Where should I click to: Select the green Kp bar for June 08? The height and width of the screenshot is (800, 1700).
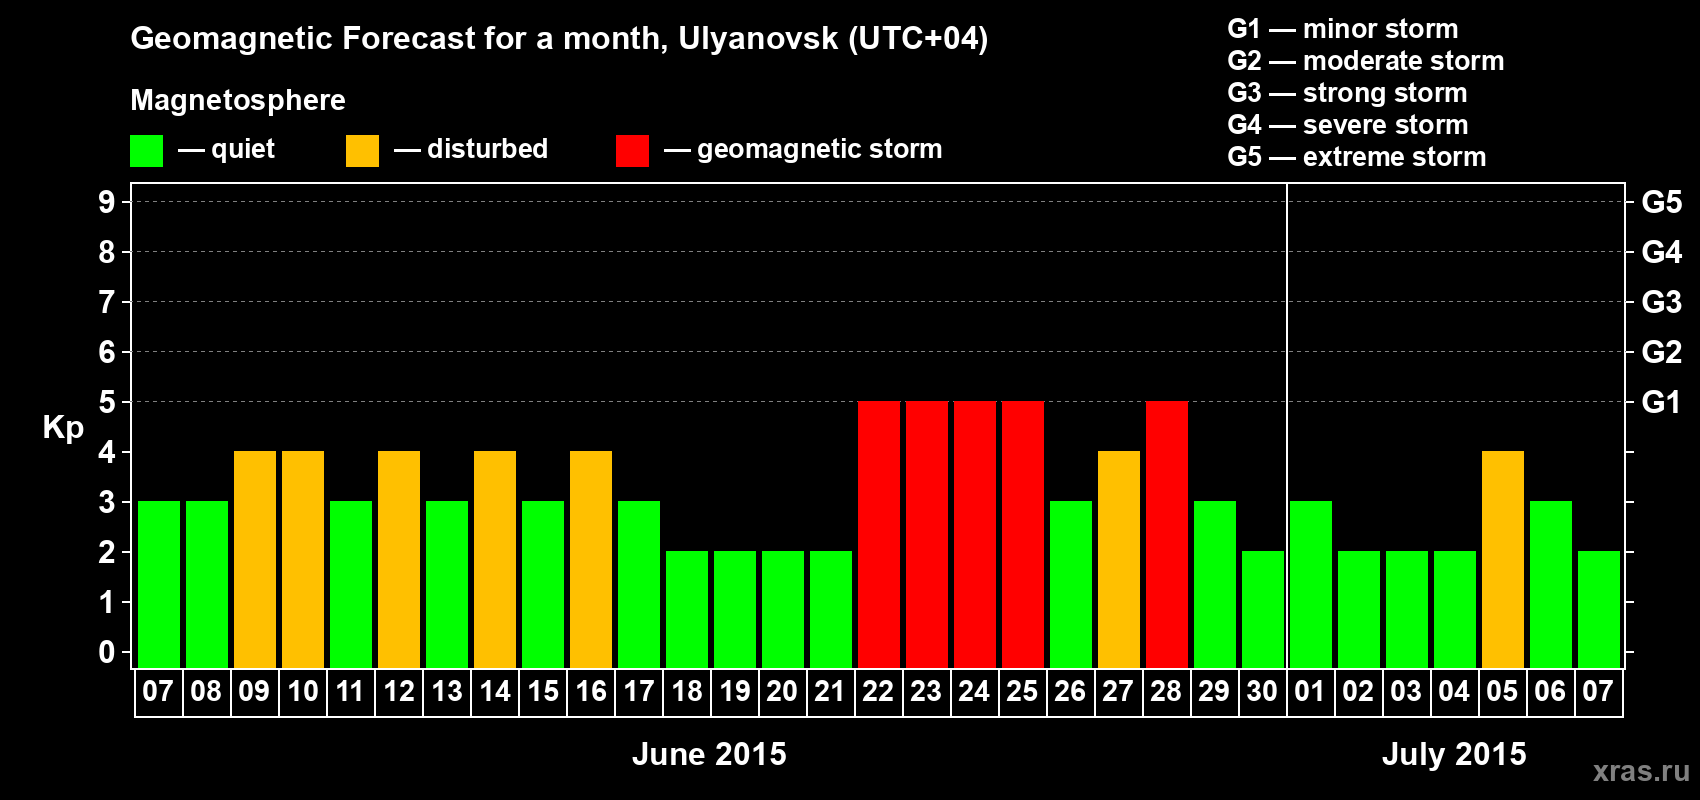click(x=207, y=585)
